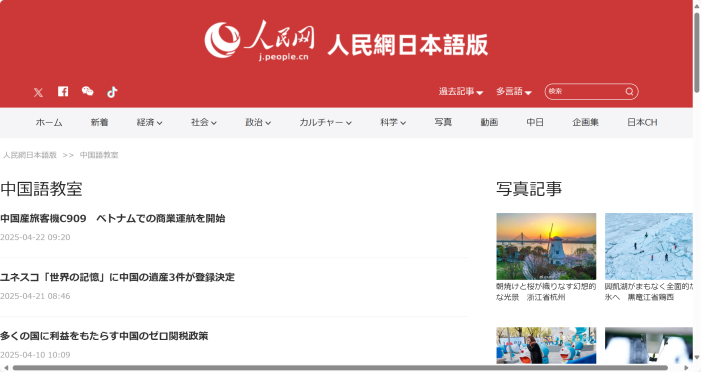Image resolution: width=701 pixels, height=372 pixels.
Task: Open caption about 興凱湖 黒竜江省鶏西
Action: 649,292
